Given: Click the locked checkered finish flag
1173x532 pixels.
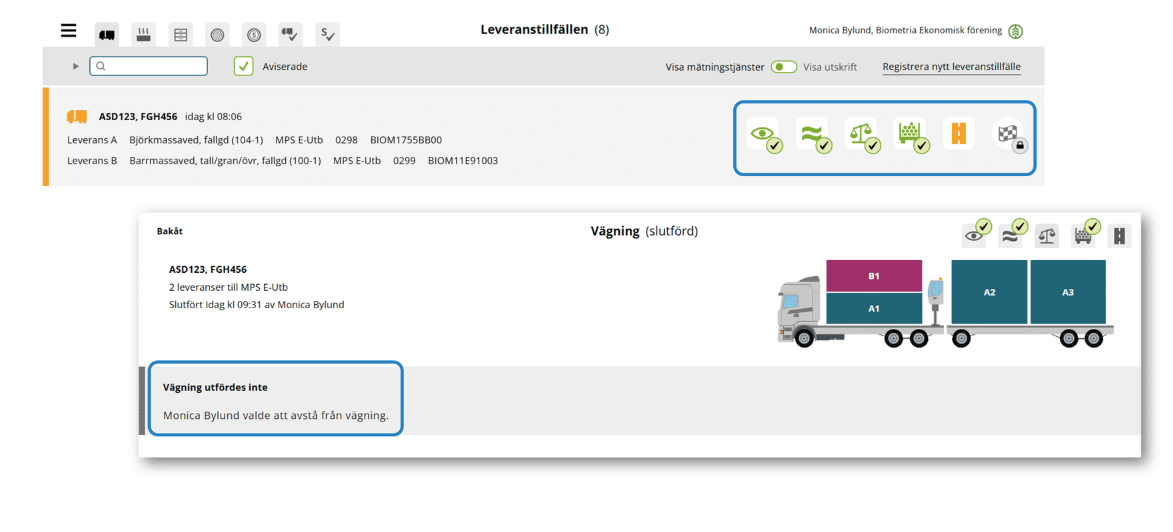Looking at the screenshot, I should tap(1007, 134).
